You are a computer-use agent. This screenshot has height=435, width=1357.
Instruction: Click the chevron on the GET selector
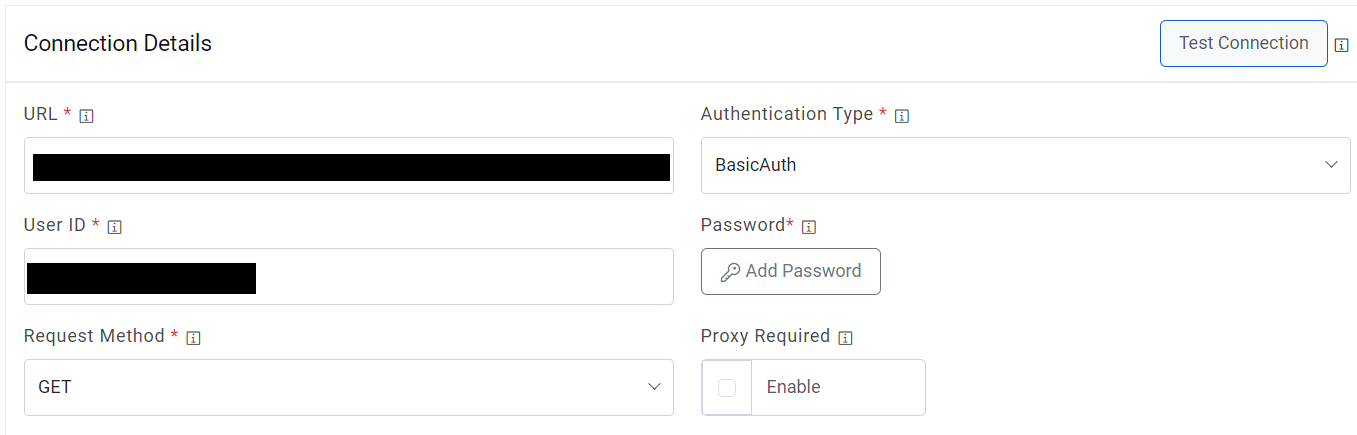pyautogui.click(x=654, y=387)
